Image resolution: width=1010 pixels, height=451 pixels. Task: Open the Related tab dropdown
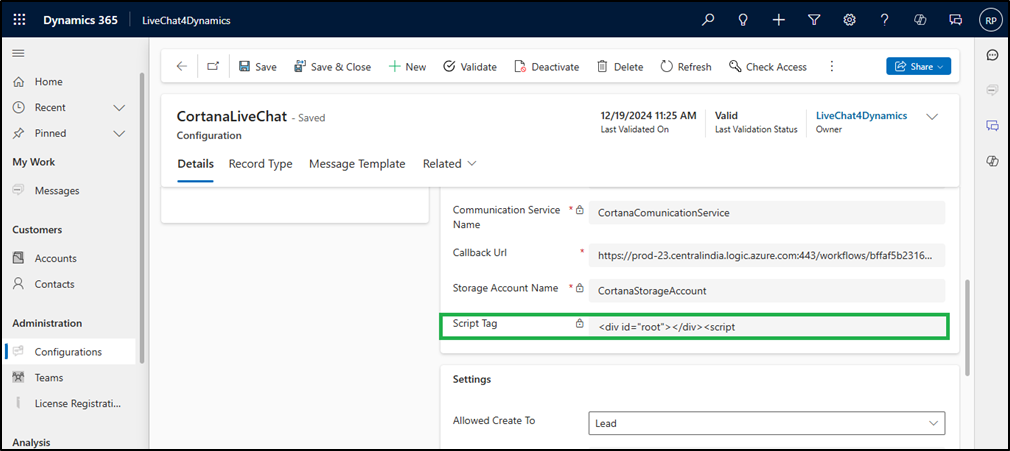(x=449, y=164)
